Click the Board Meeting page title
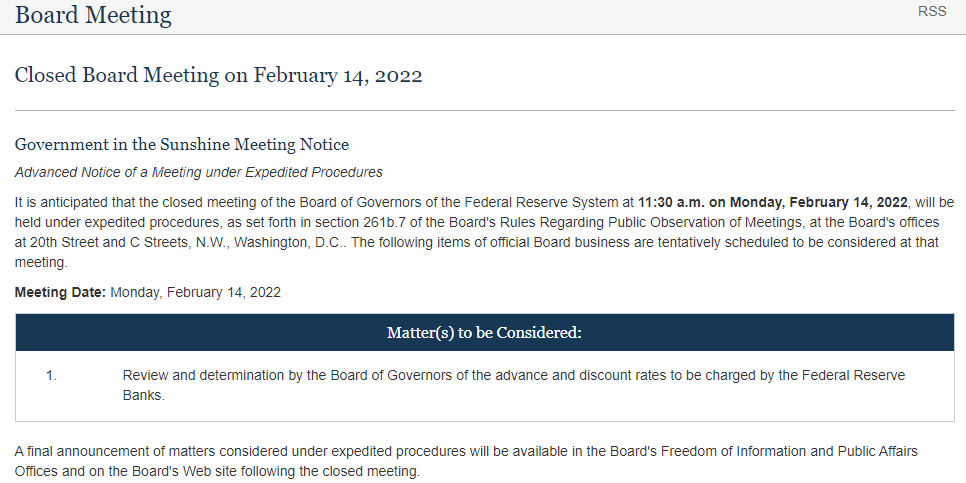 93,15
